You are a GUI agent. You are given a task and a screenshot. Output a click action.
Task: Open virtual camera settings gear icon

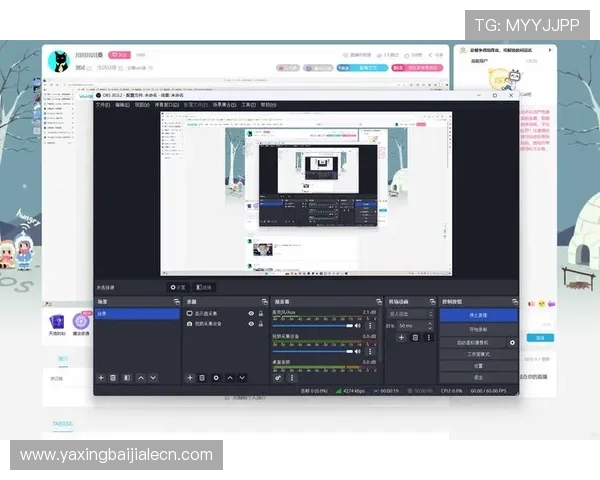click(512, 343)
